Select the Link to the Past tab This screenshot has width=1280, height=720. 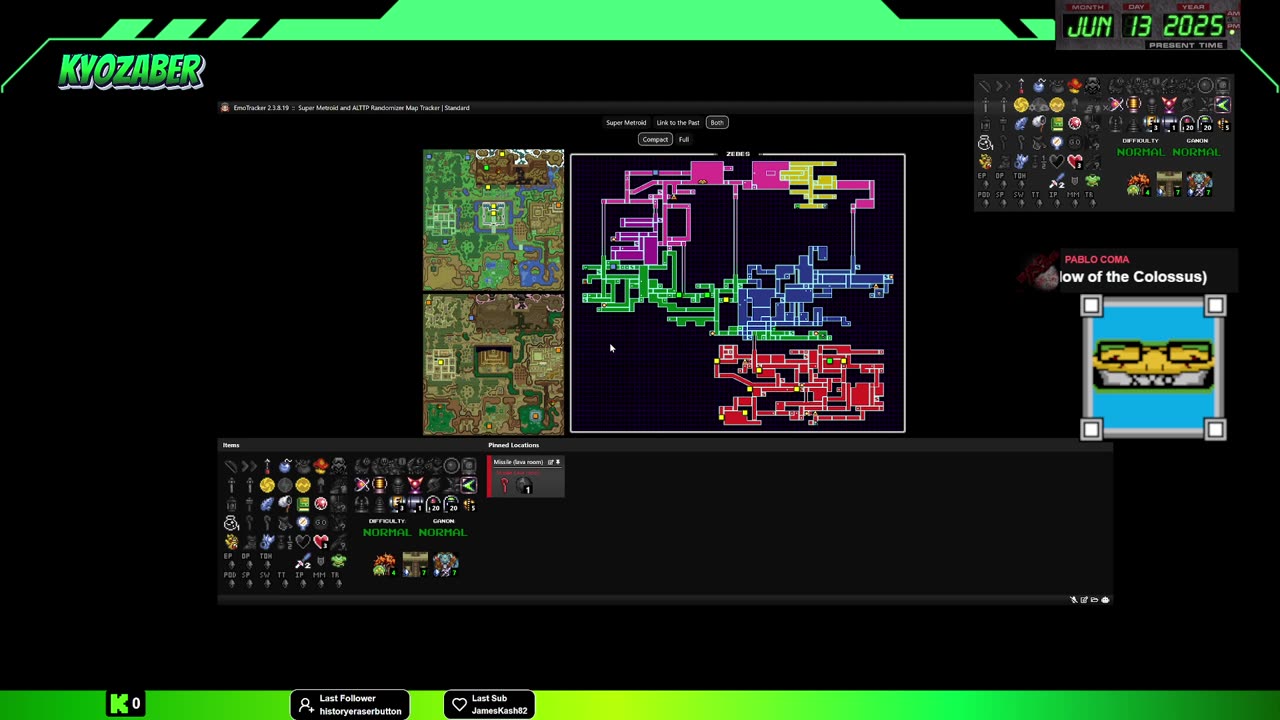(x=678, y=123)
